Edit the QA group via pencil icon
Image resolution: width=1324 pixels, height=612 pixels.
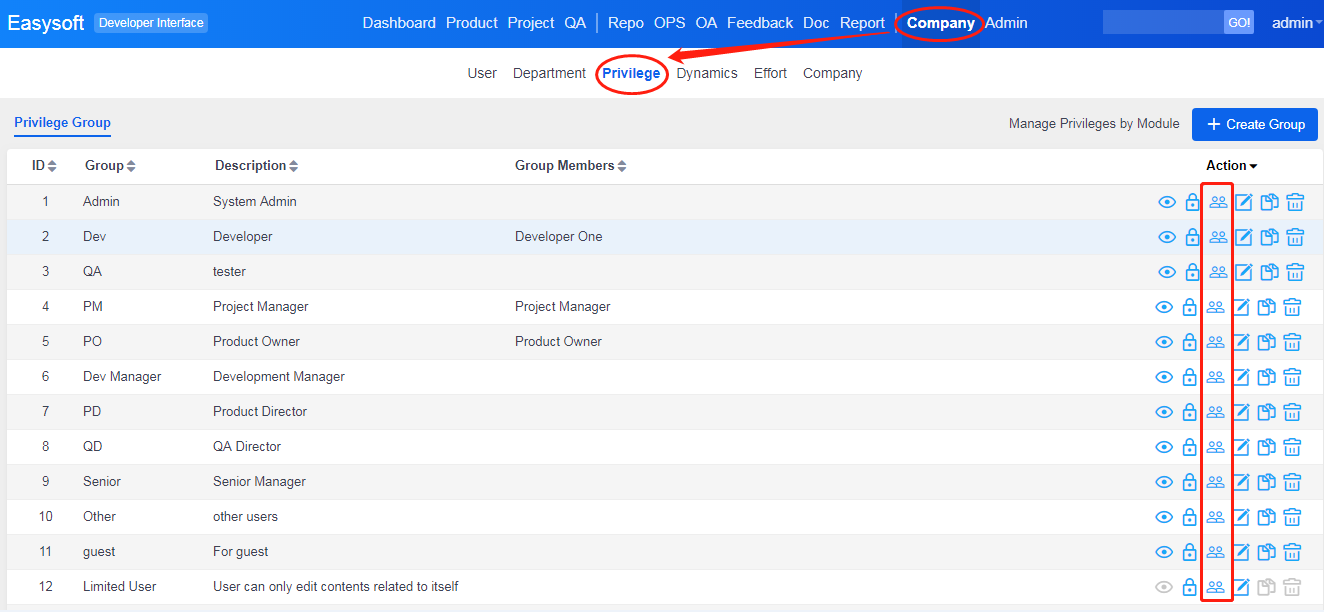pyautogui.click(x=1243, y=272)
